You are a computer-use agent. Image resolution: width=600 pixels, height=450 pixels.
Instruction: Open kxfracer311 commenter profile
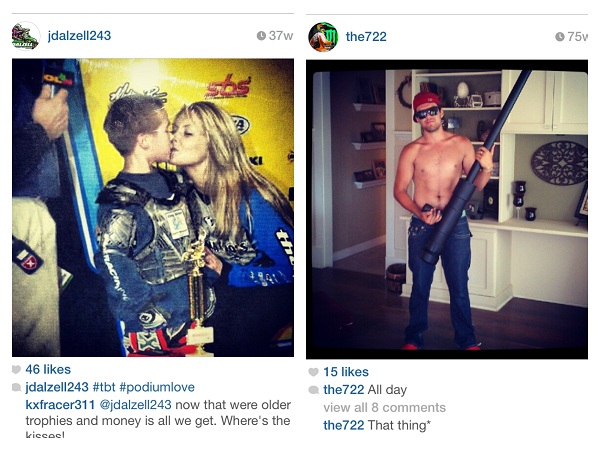[x=60, y=405]
